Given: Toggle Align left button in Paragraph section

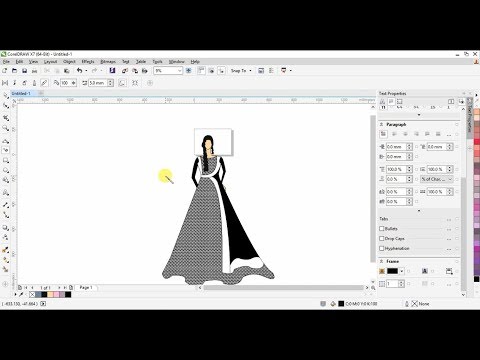Looking at the screenshot, I should tap(395, 134).
